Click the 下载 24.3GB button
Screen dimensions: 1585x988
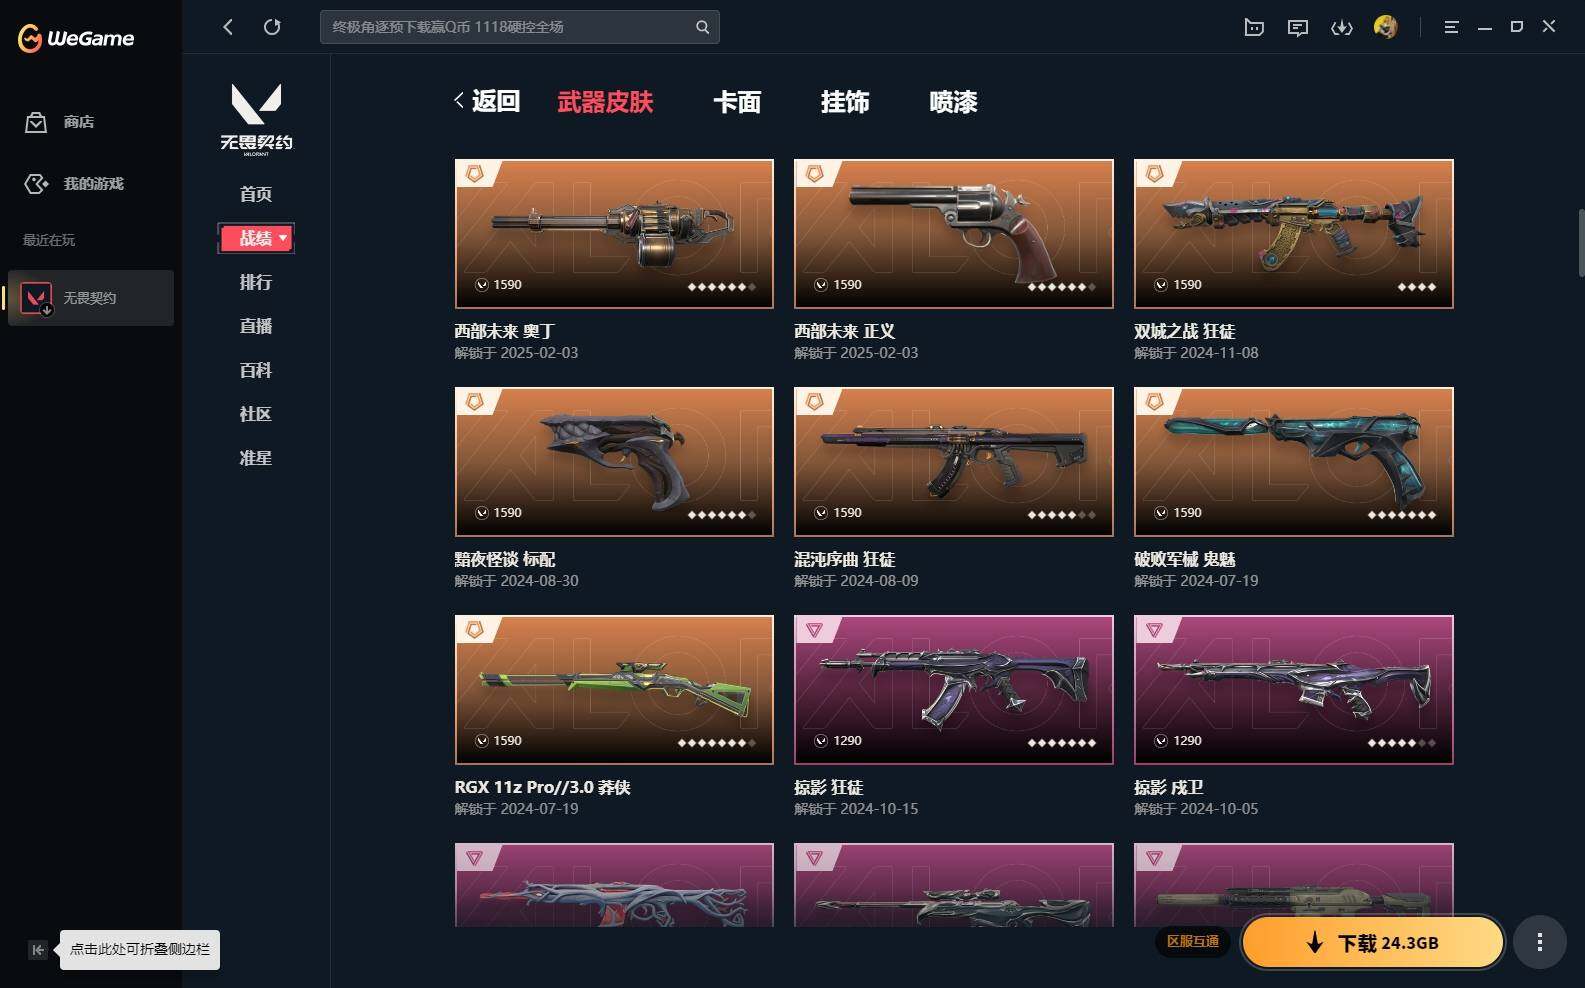point(1373,943)
